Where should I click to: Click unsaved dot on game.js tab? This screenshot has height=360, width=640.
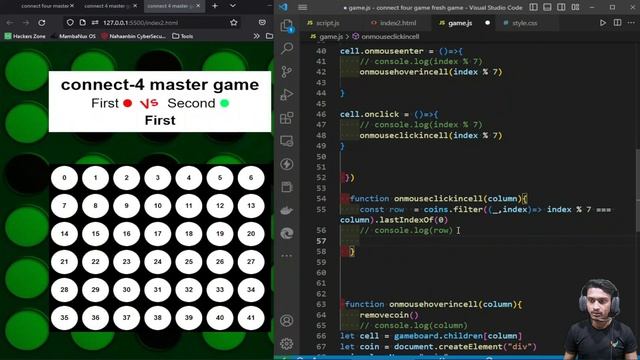[487, 23]
